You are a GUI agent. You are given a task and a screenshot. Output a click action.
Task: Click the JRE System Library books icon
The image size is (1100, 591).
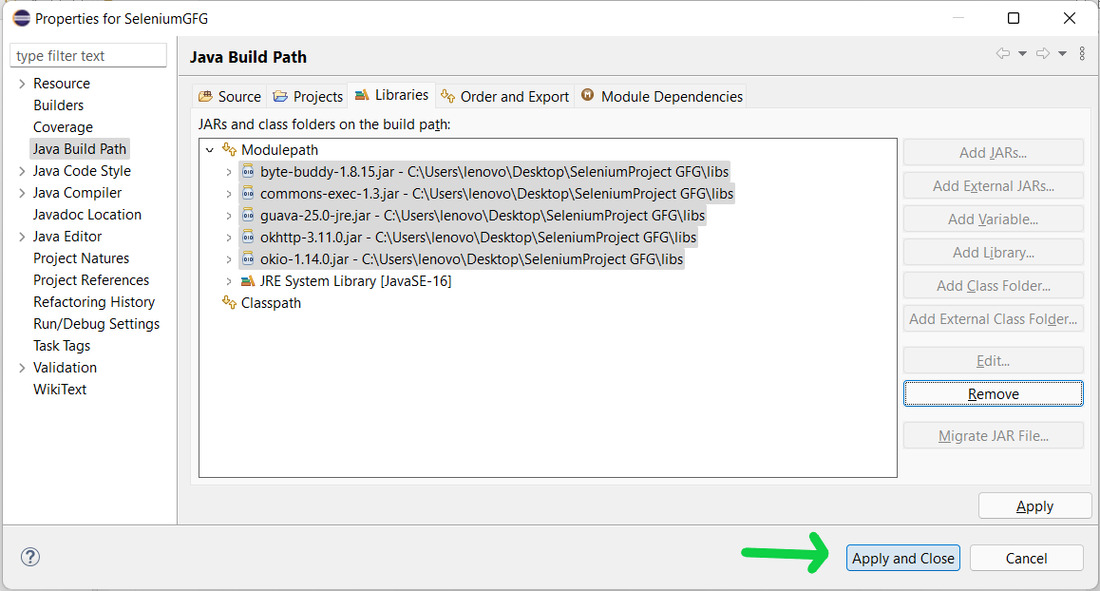(249, 281)
